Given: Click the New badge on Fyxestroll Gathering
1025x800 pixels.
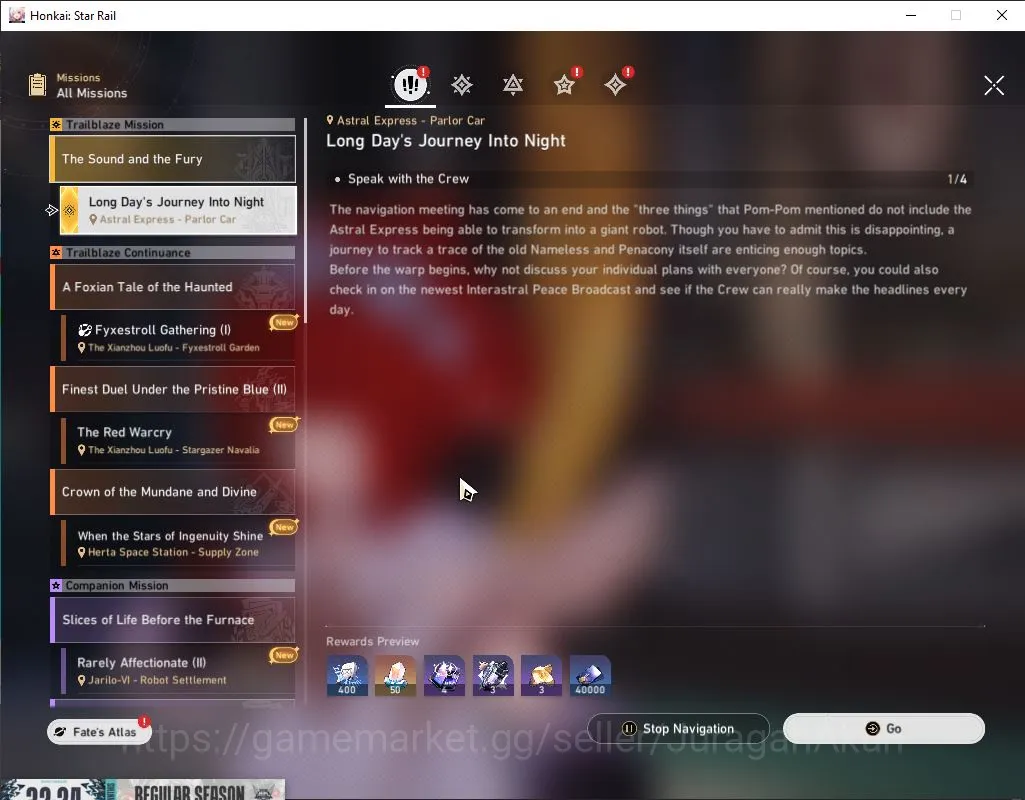Looking at the screenshot, I should coord(284,322).
